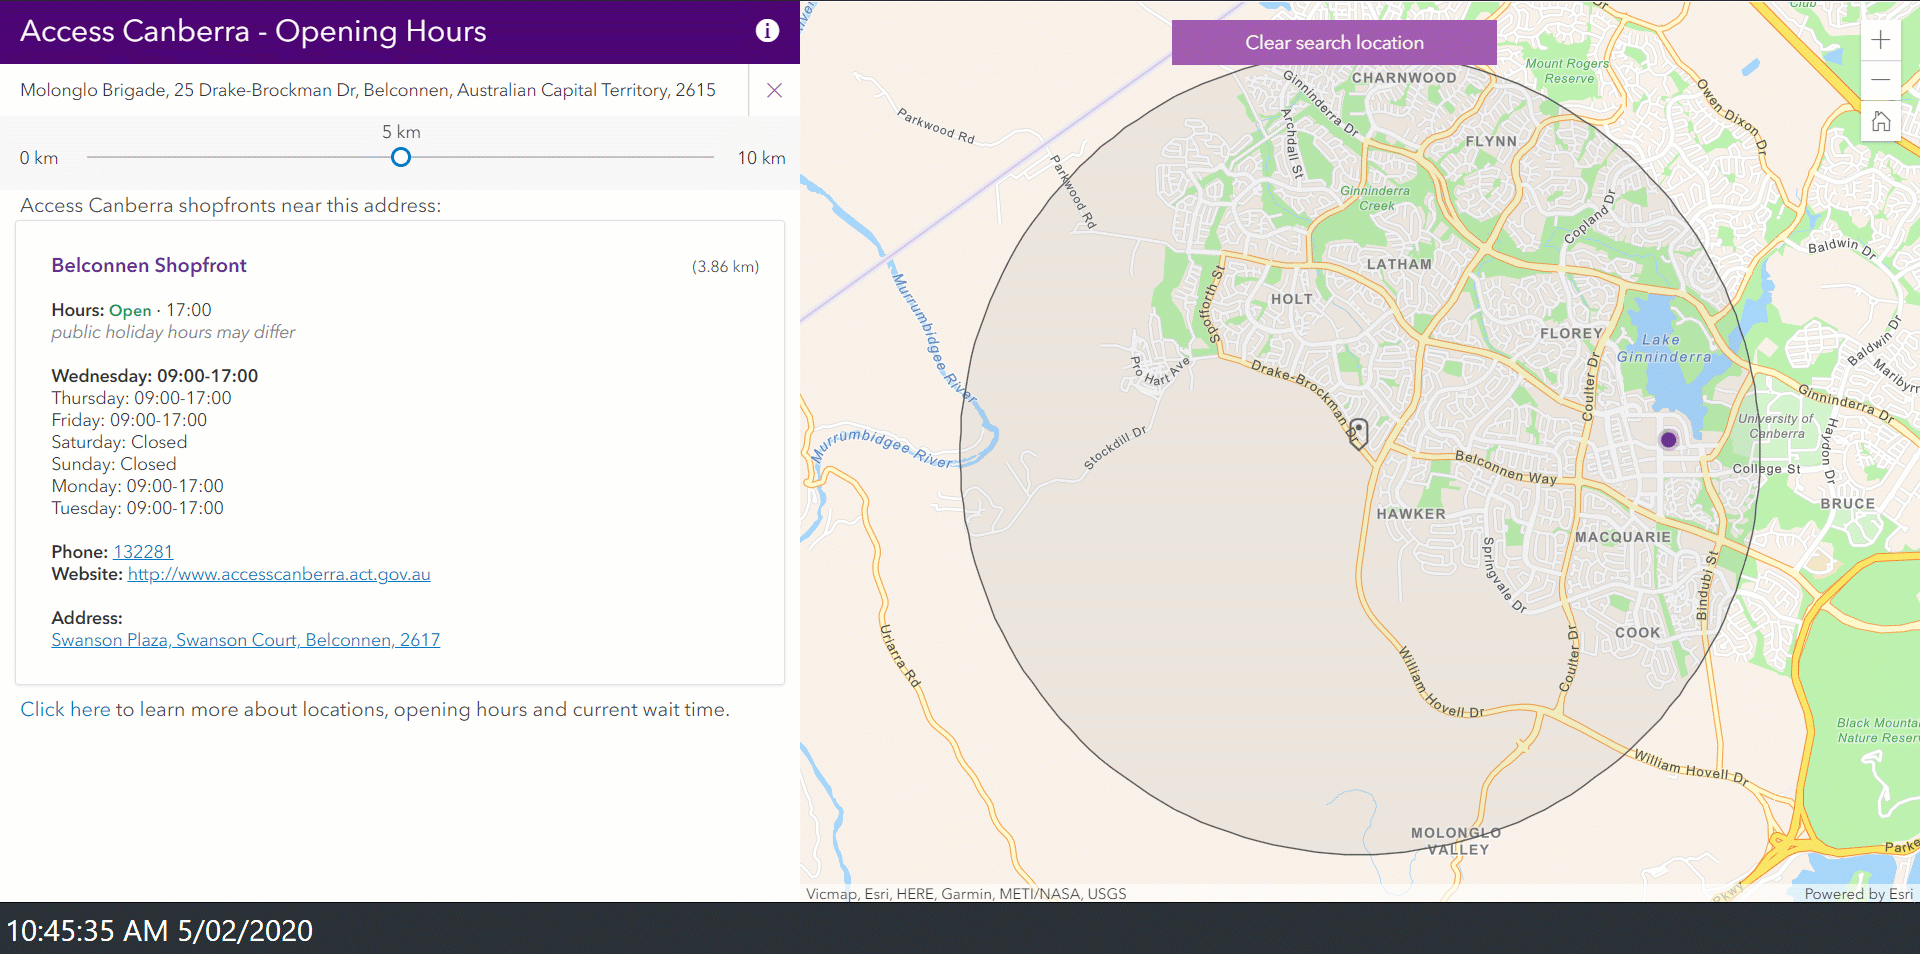Viewport: 1920px width, 954px height.
Task: Click the HOLT suburb label on map
Action: (x=1292, y=299)
